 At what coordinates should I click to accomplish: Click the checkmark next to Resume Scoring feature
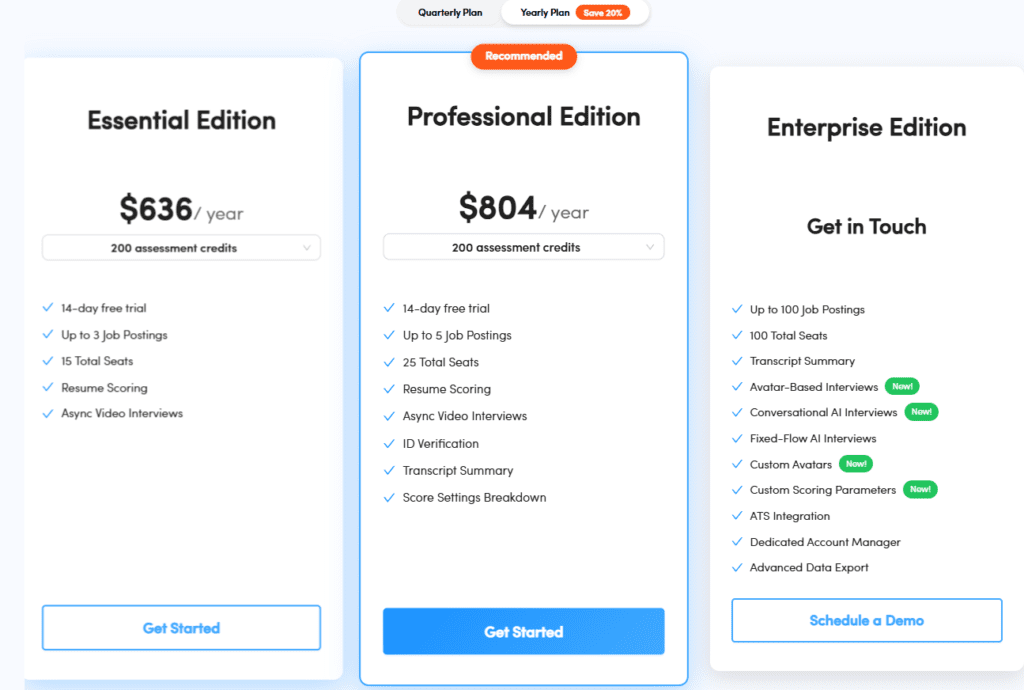pos(48,388)
